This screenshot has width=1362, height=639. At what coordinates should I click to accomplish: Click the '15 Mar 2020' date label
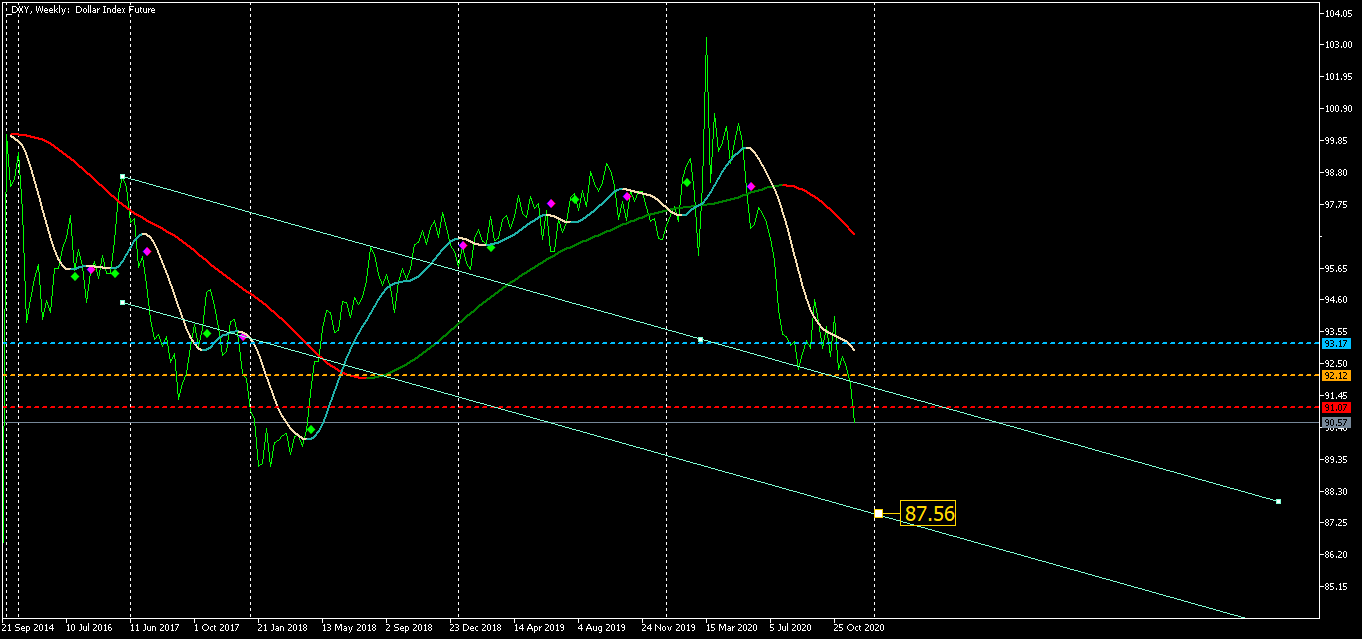click(731, 629)
